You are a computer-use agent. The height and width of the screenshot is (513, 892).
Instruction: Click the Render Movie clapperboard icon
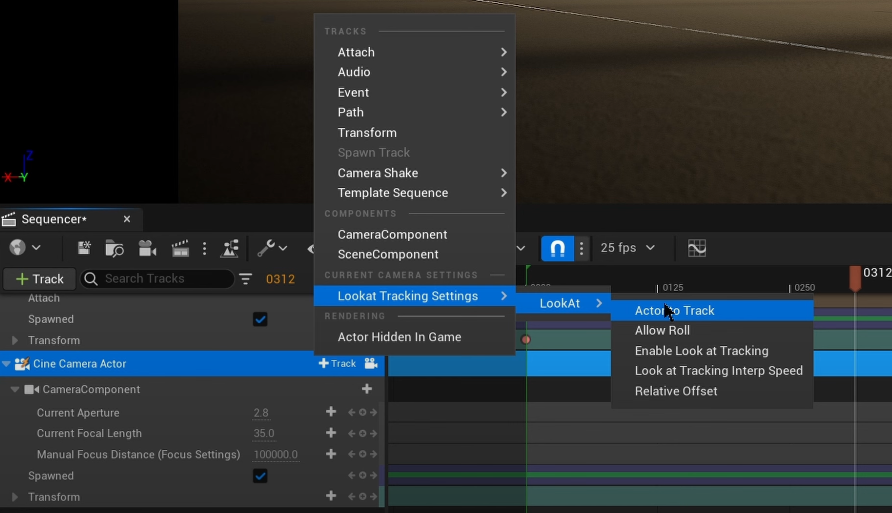coord(180,248)
